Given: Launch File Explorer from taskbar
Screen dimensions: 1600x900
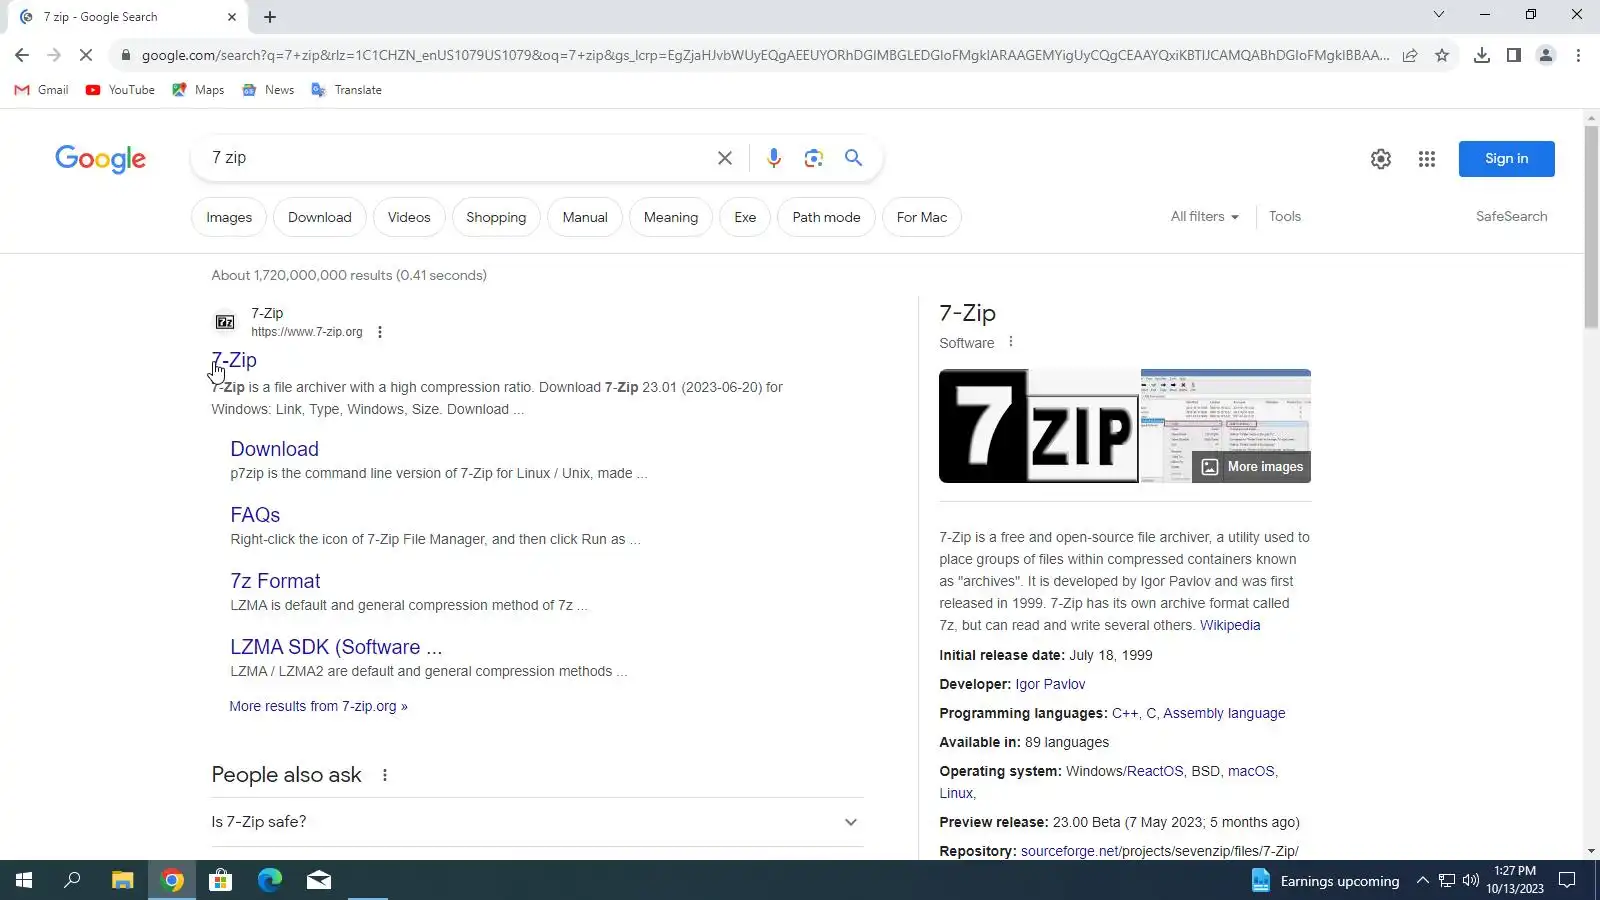Looking at the screenshot, I should (122, 880).
